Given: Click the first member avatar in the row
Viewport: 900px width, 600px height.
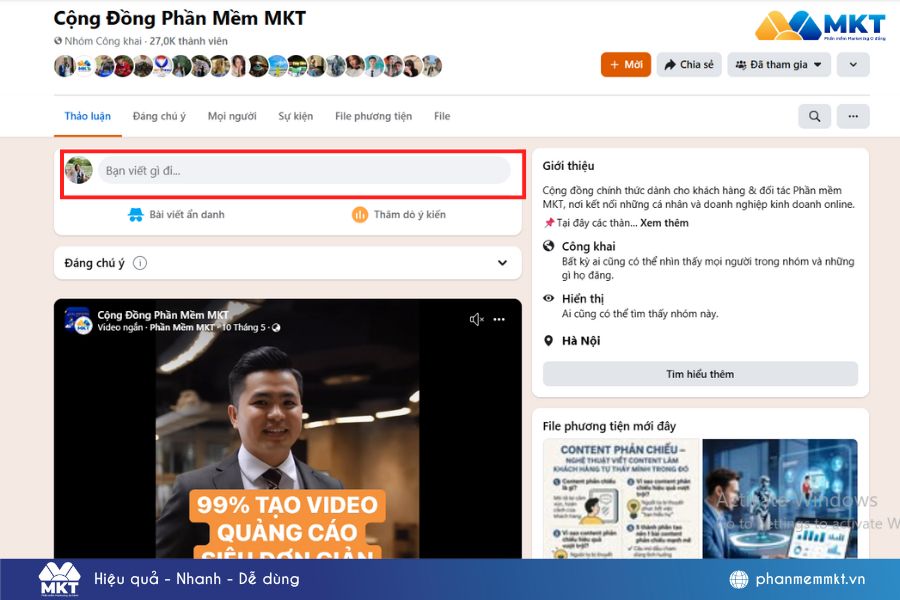Looking at the screenshot, I should point(64,66).
